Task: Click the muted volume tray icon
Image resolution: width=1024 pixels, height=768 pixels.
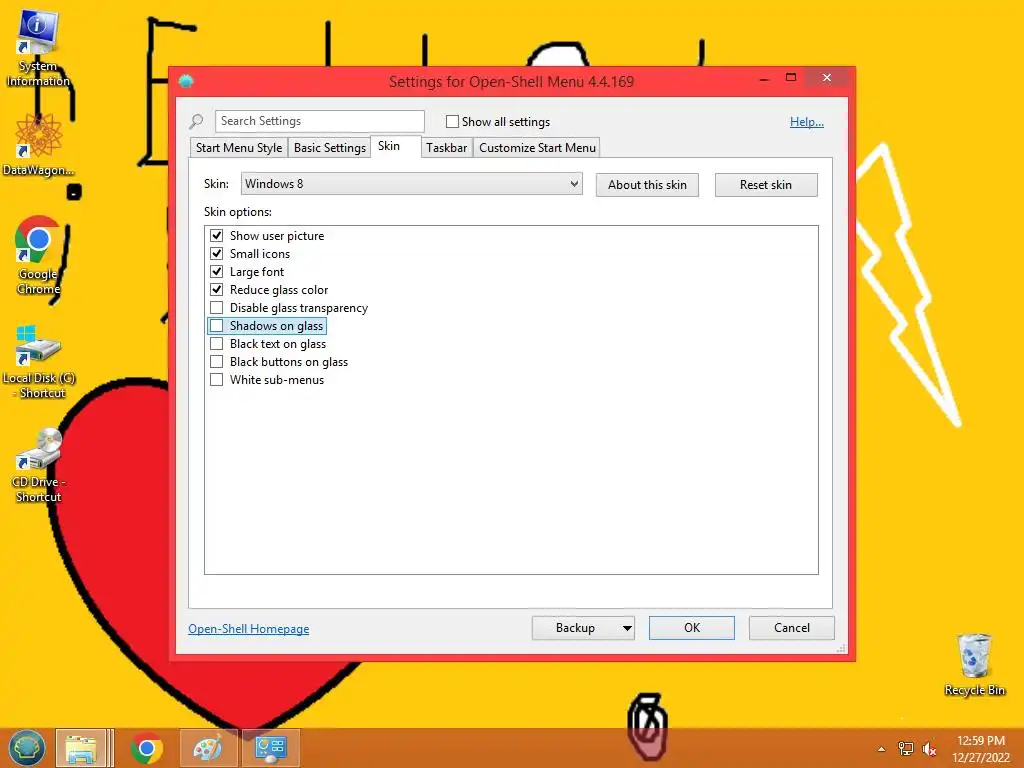Action: [x=929, y=748]
